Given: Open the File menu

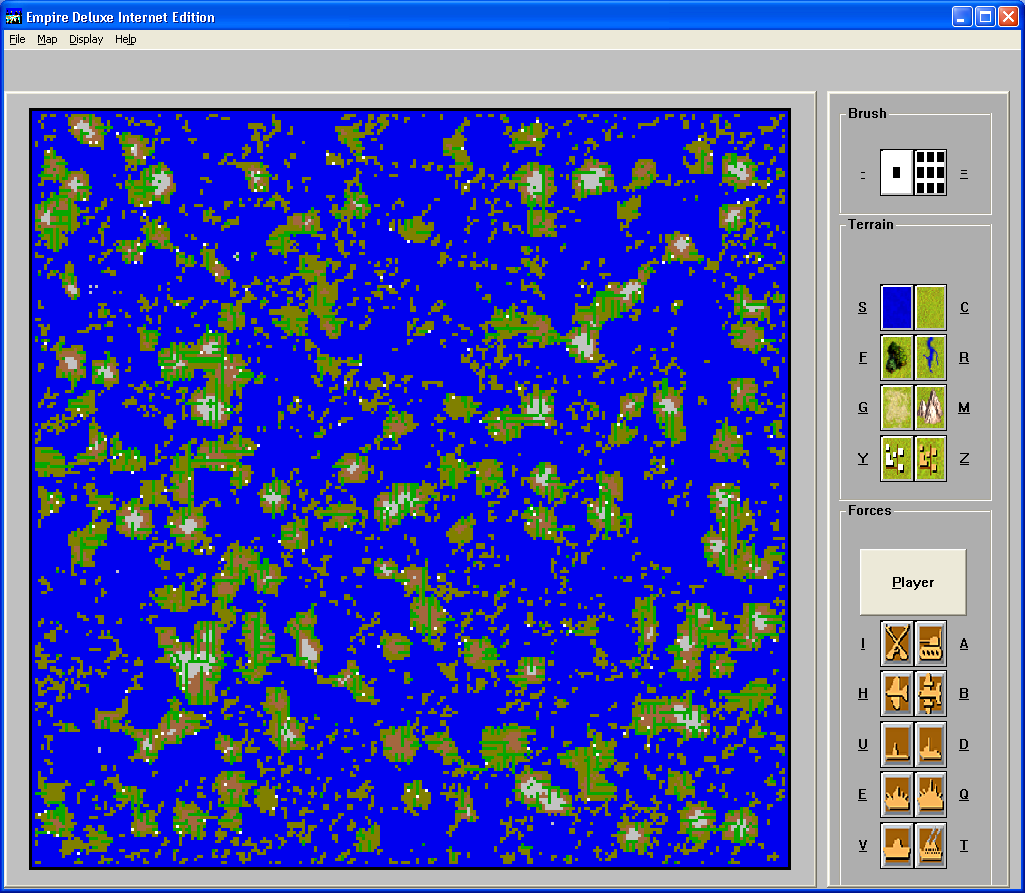Looking at the screenshot, I should click(17, 40).
